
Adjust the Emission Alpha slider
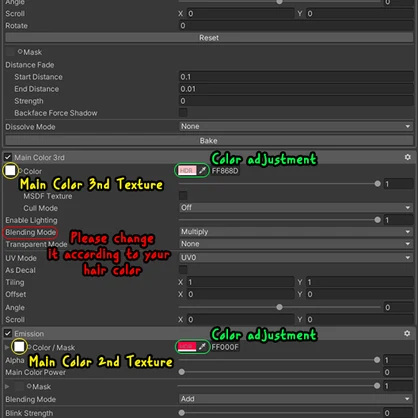(x=279, y=360)
